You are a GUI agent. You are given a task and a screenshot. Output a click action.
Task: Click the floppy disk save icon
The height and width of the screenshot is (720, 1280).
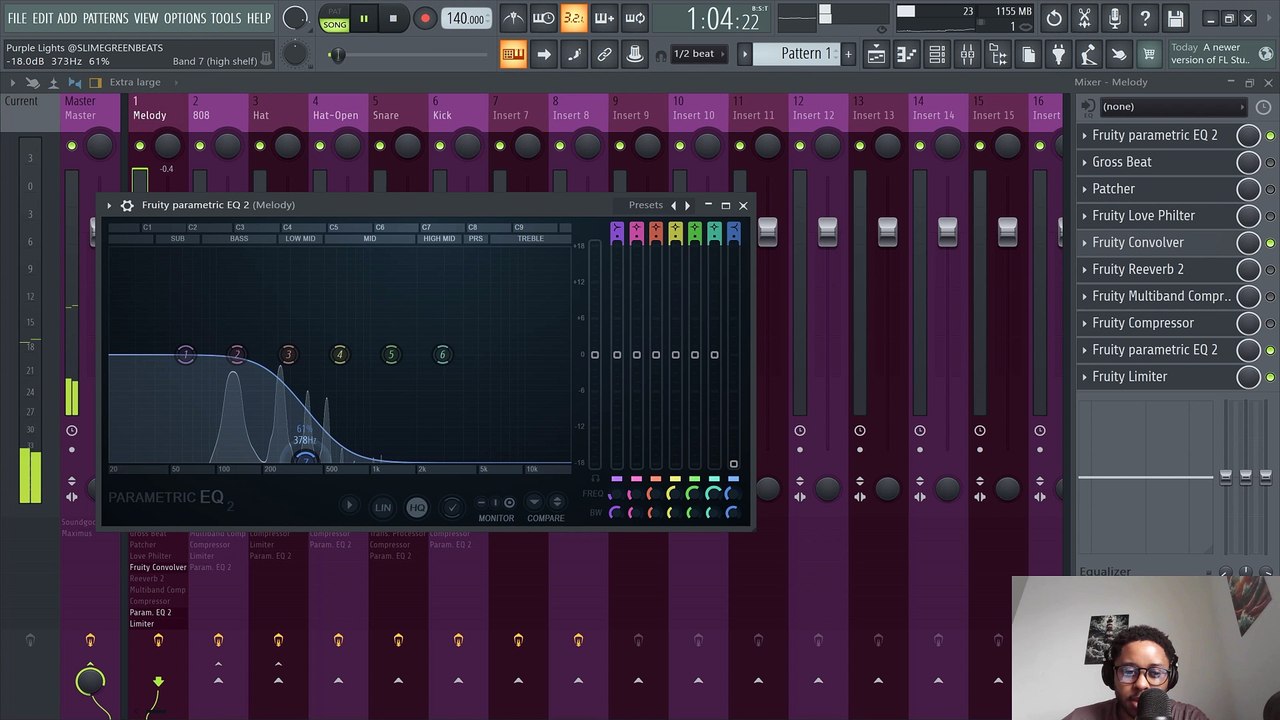point(1175,18)
